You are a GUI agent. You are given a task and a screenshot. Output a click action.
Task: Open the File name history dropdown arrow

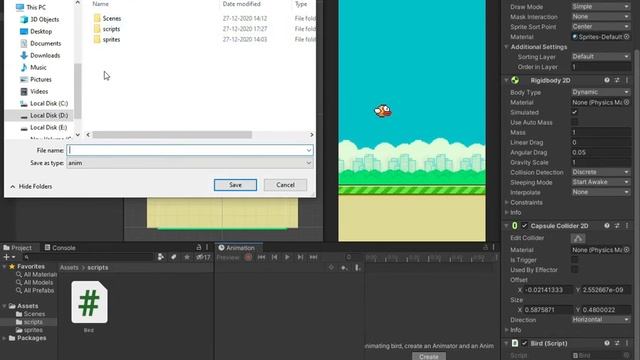(309, 150)
